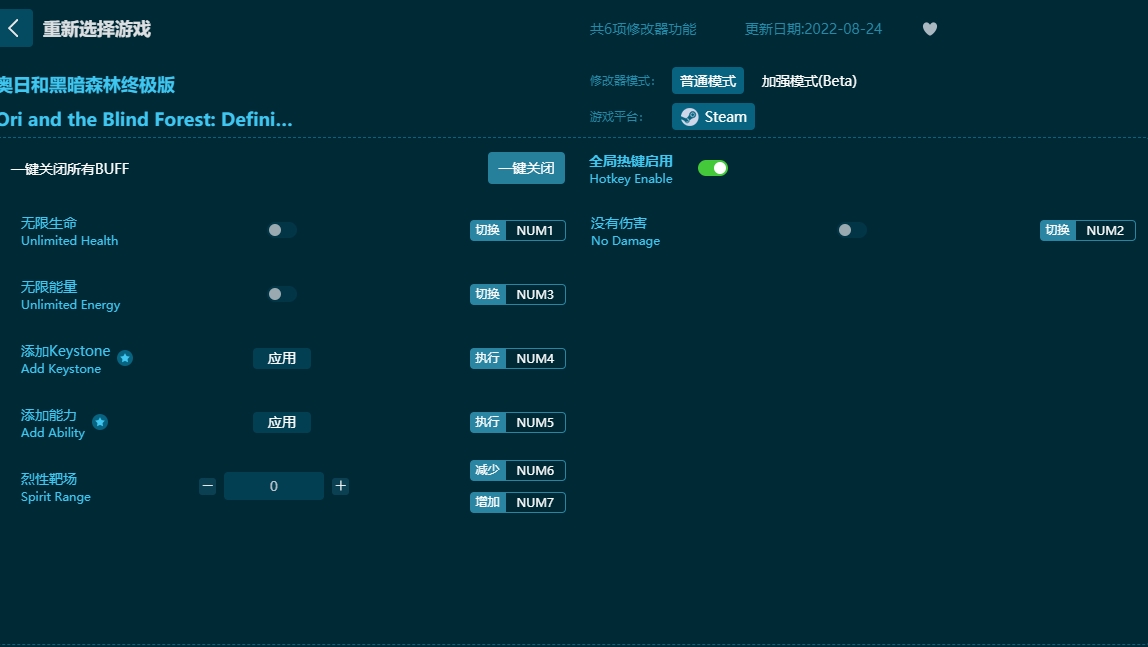The height and width of the screenshot is (647, 1148).
Task: Click 一键关闭所有BUFF label
Action: [70, 169]
